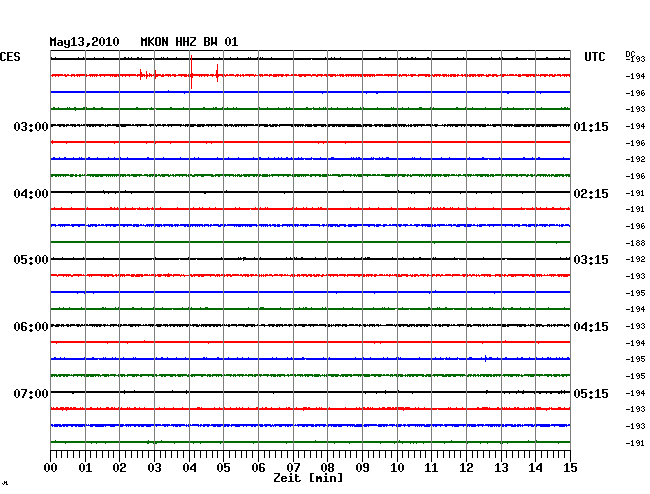This screenshot has height=494, width=650.
Task: Click minute tick label 09 on time axis
Action: (362, 467)
